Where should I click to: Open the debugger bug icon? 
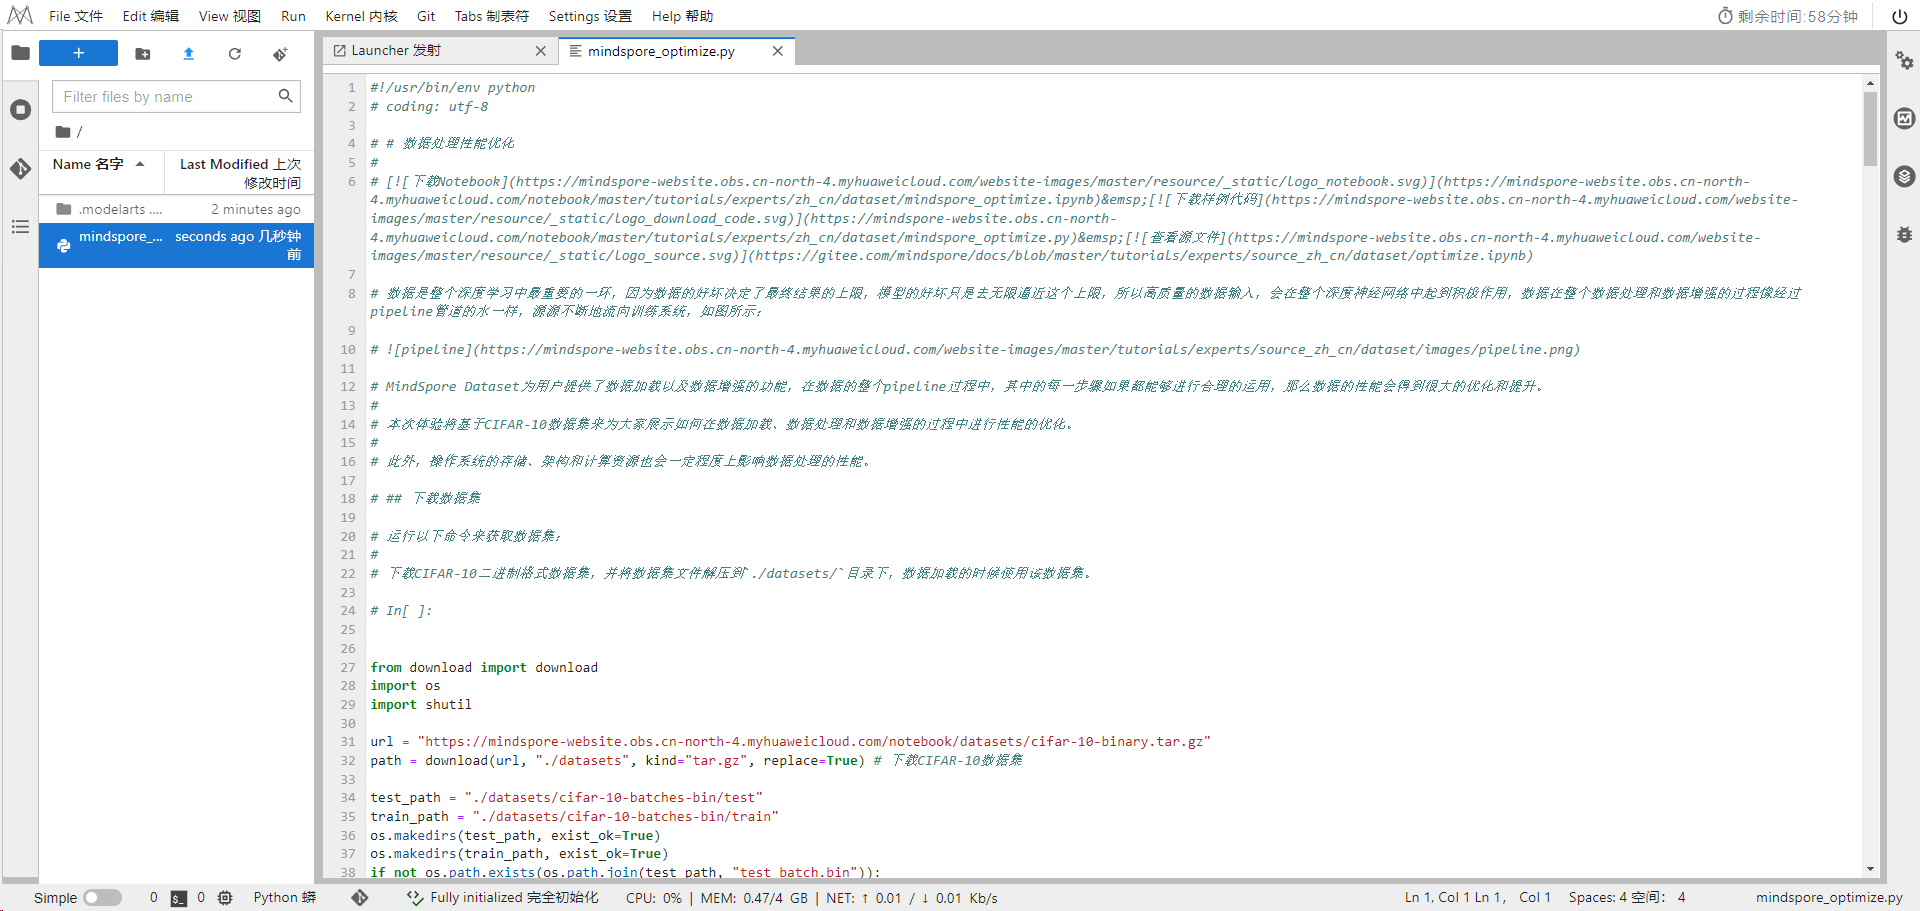coord(1904,235)
